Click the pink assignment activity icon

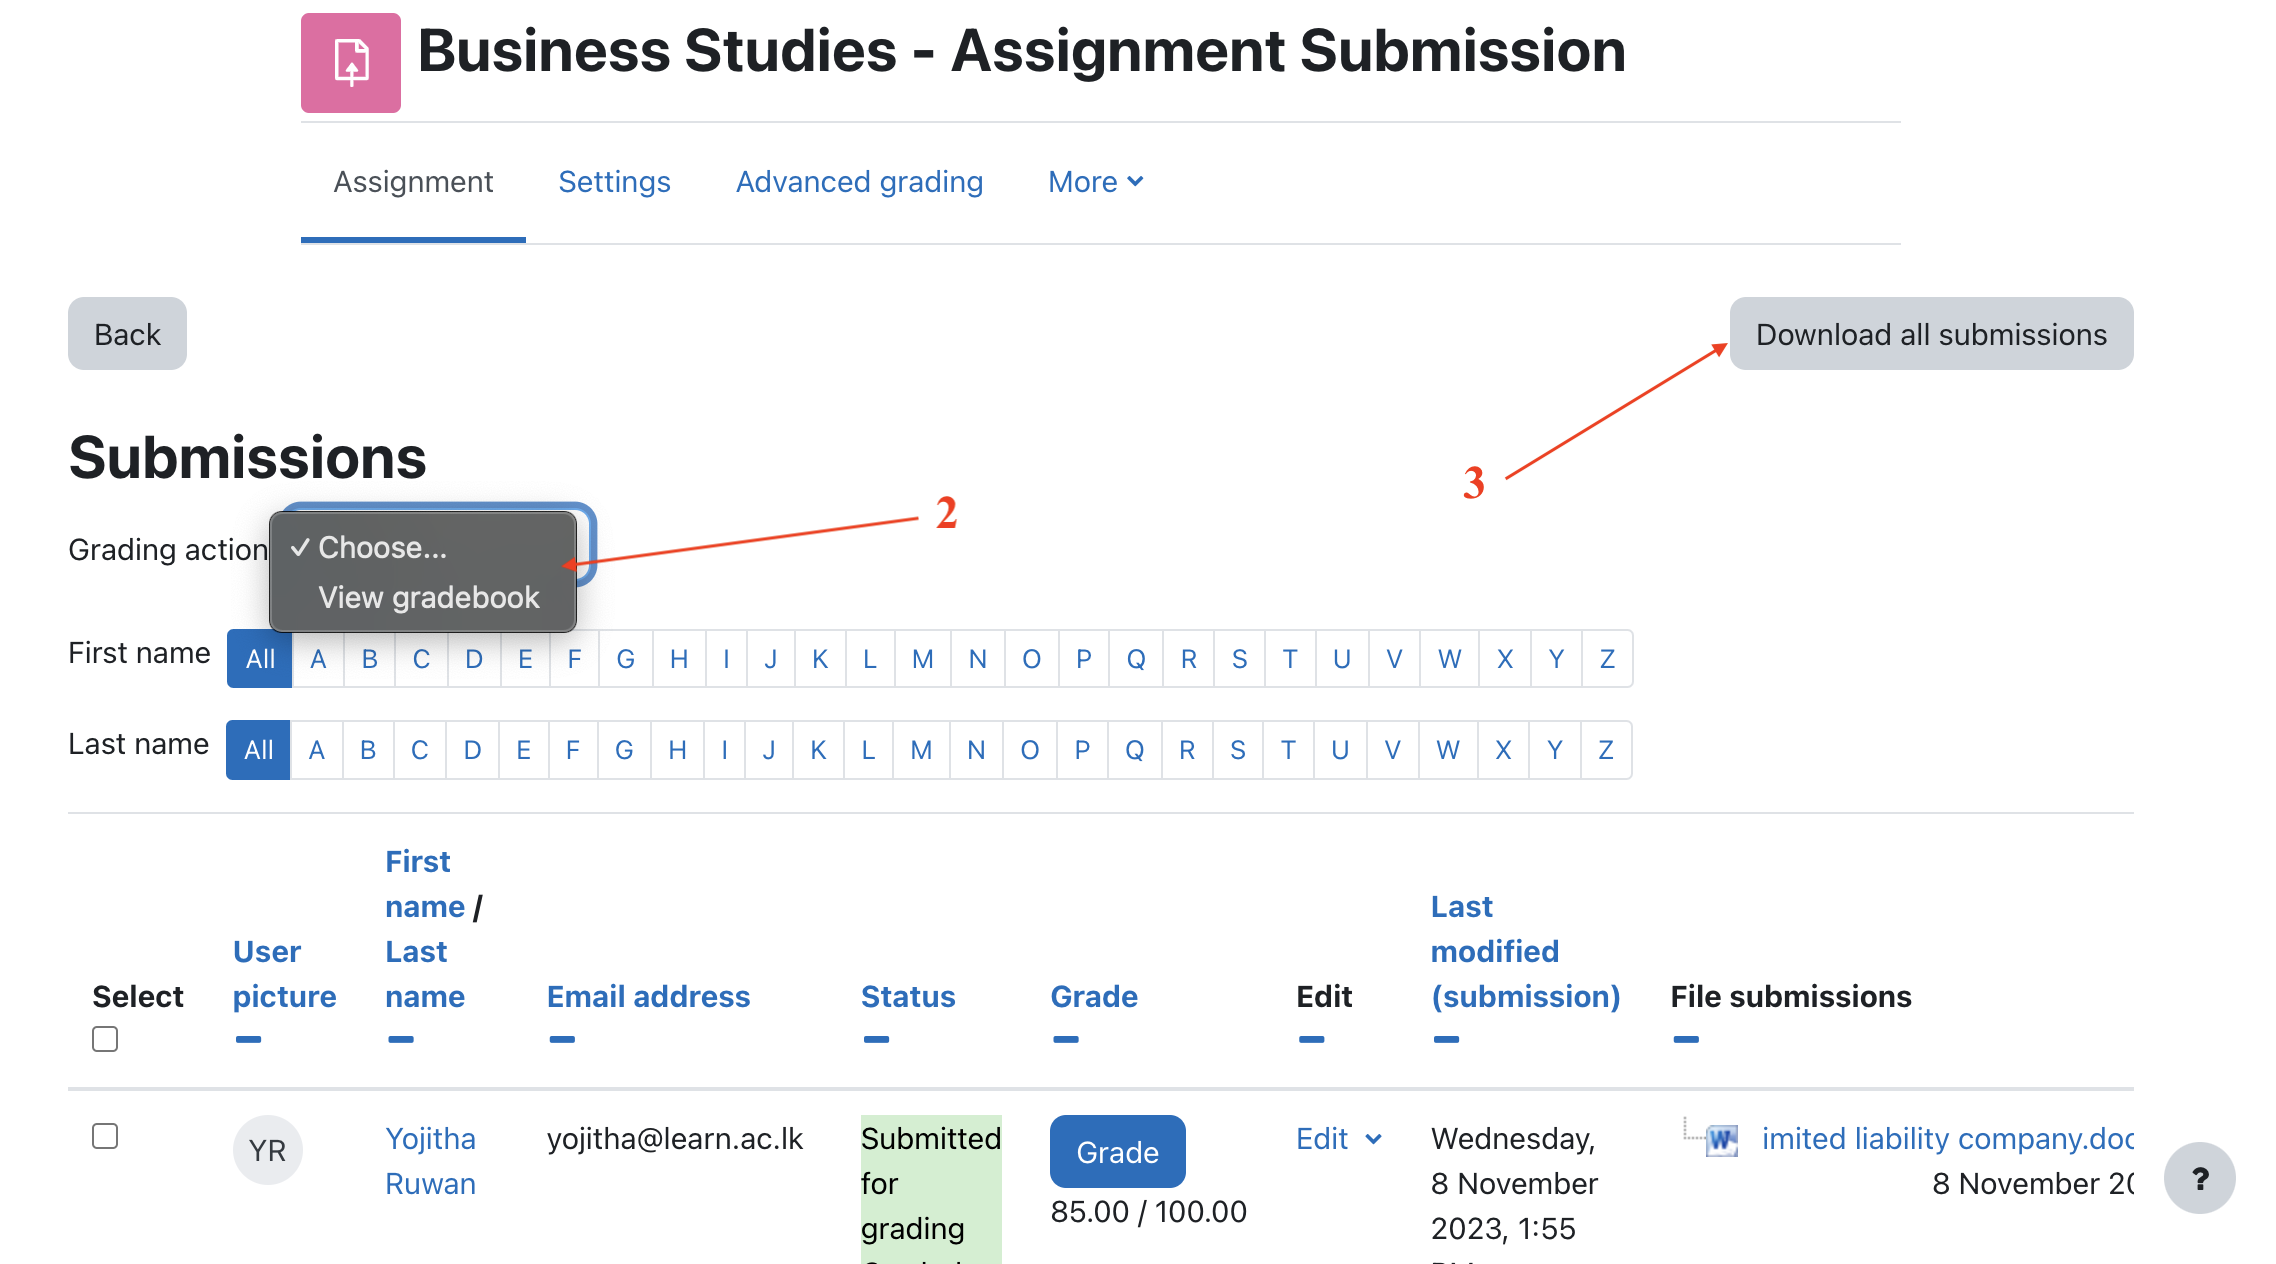click(x=350, y=62)
